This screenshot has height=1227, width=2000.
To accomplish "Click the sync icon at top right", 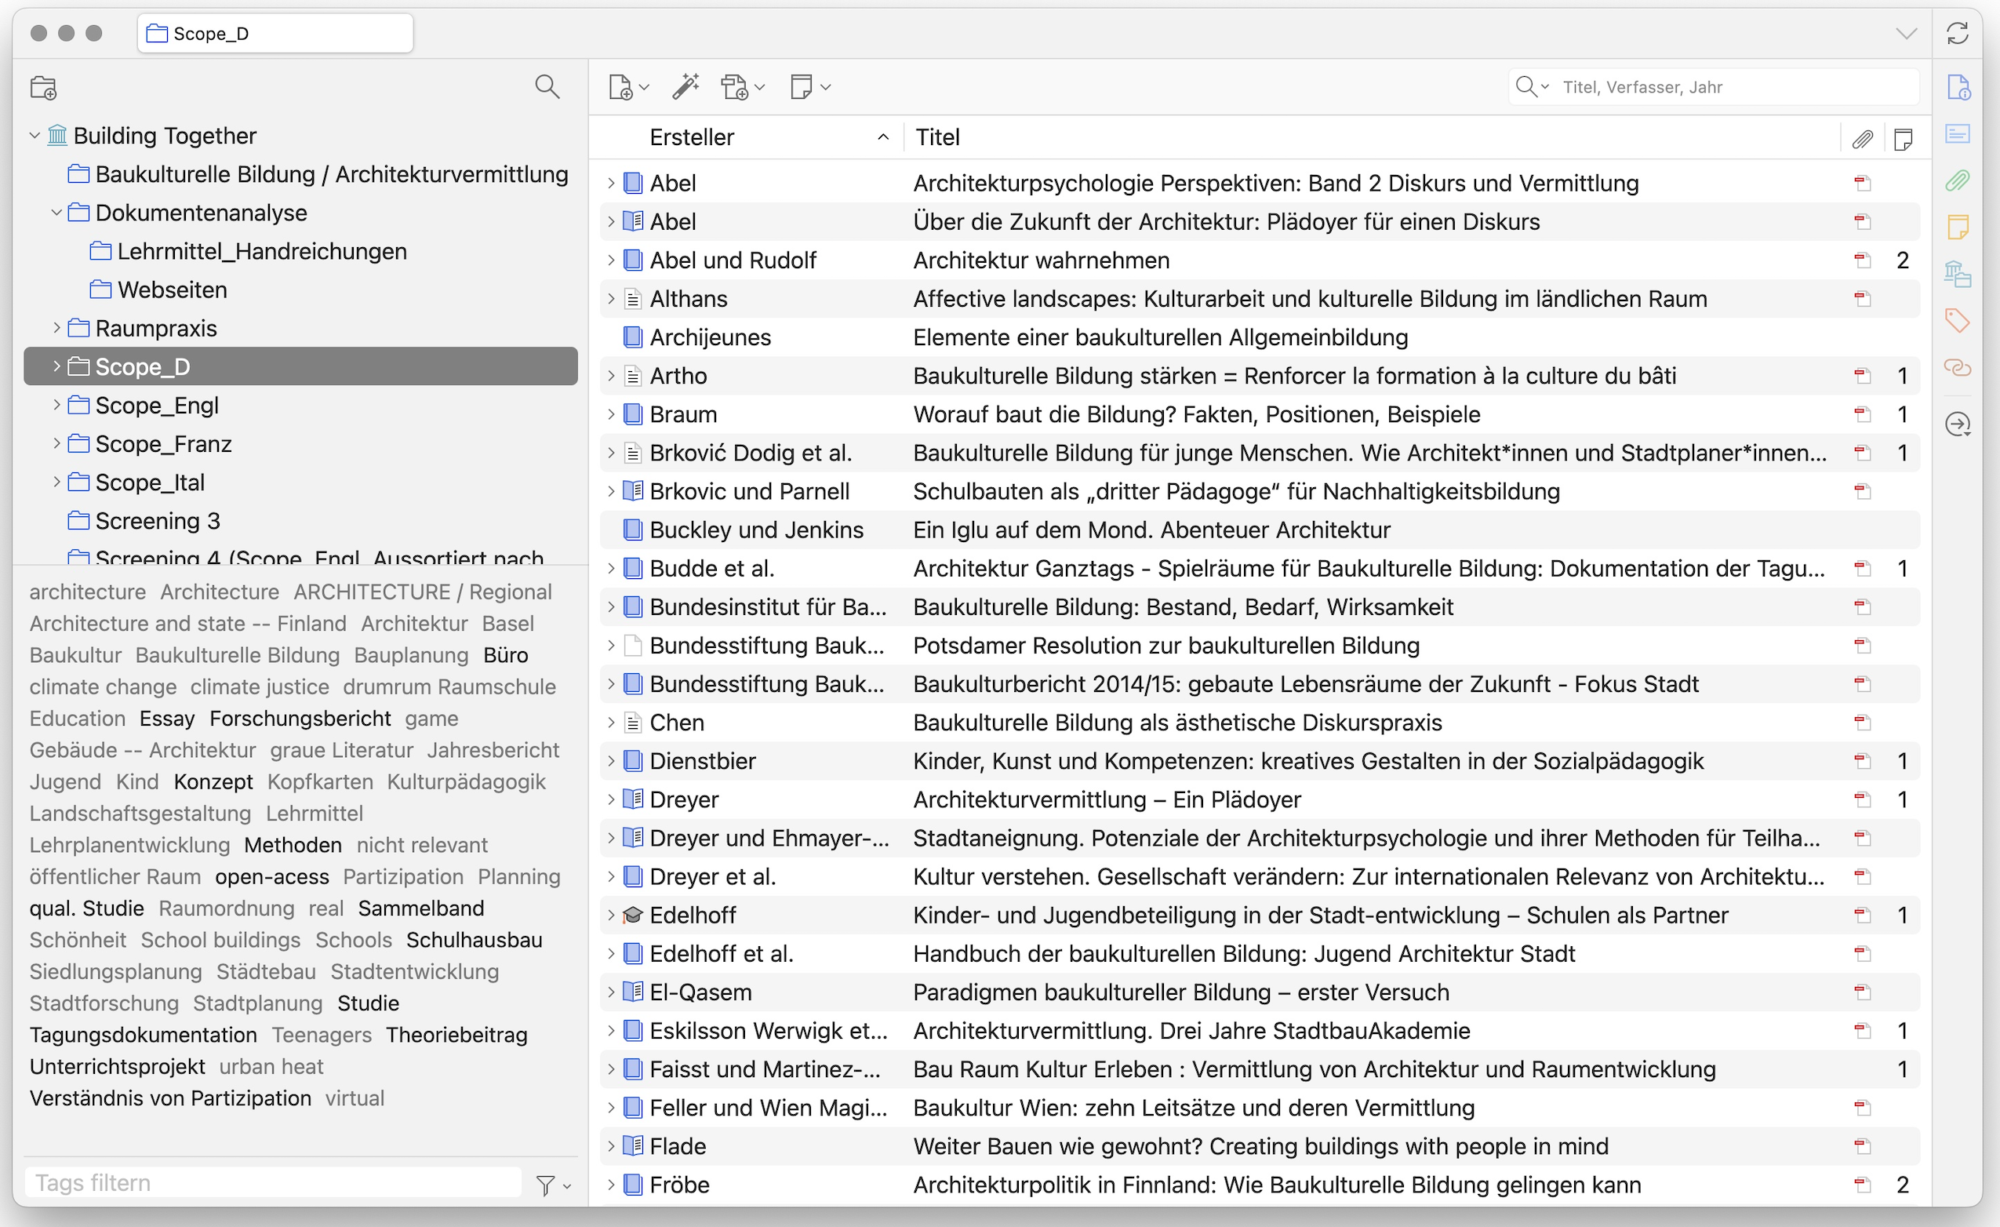I will (x=1957, y=33).
